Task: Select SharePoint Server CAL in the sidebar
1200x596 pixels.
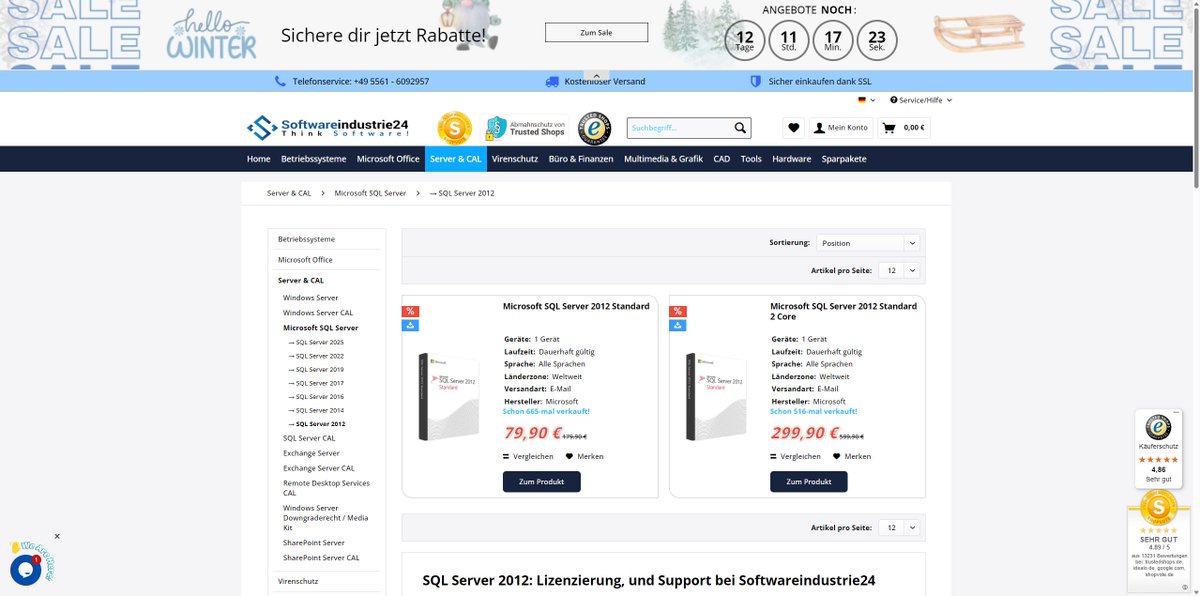Action: click(x=321, y=557)
